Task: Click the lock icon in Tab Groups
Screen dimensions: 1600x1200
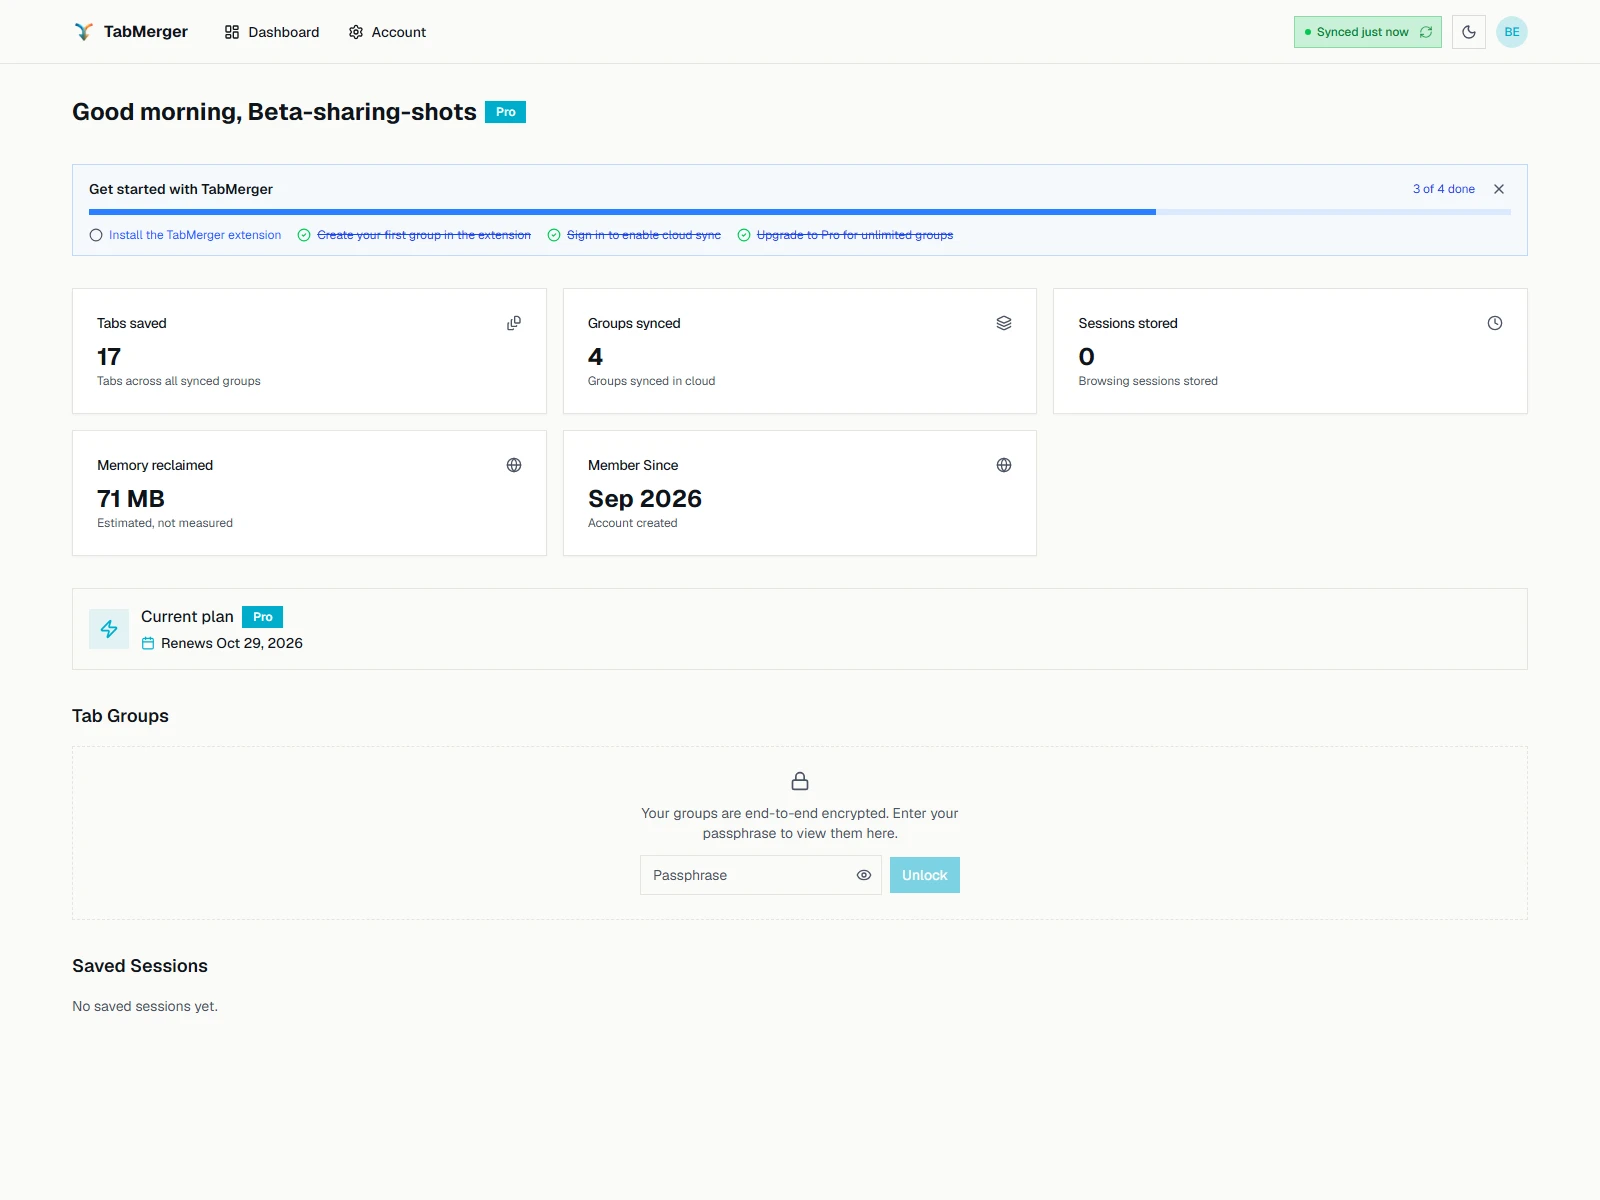Action: (x=800, y=781)
